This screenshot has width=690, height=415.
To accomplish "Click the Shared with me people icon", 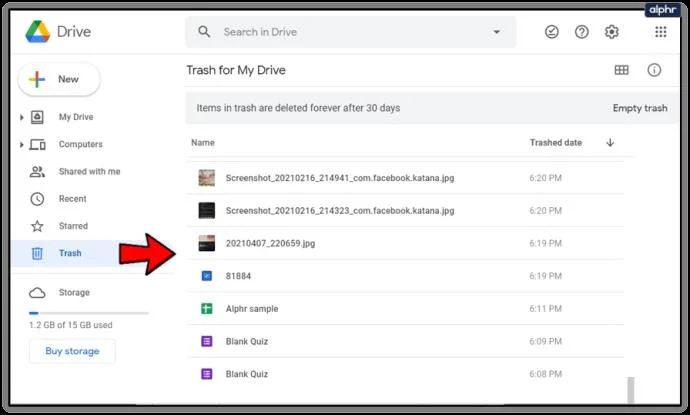I will (37, 172).
